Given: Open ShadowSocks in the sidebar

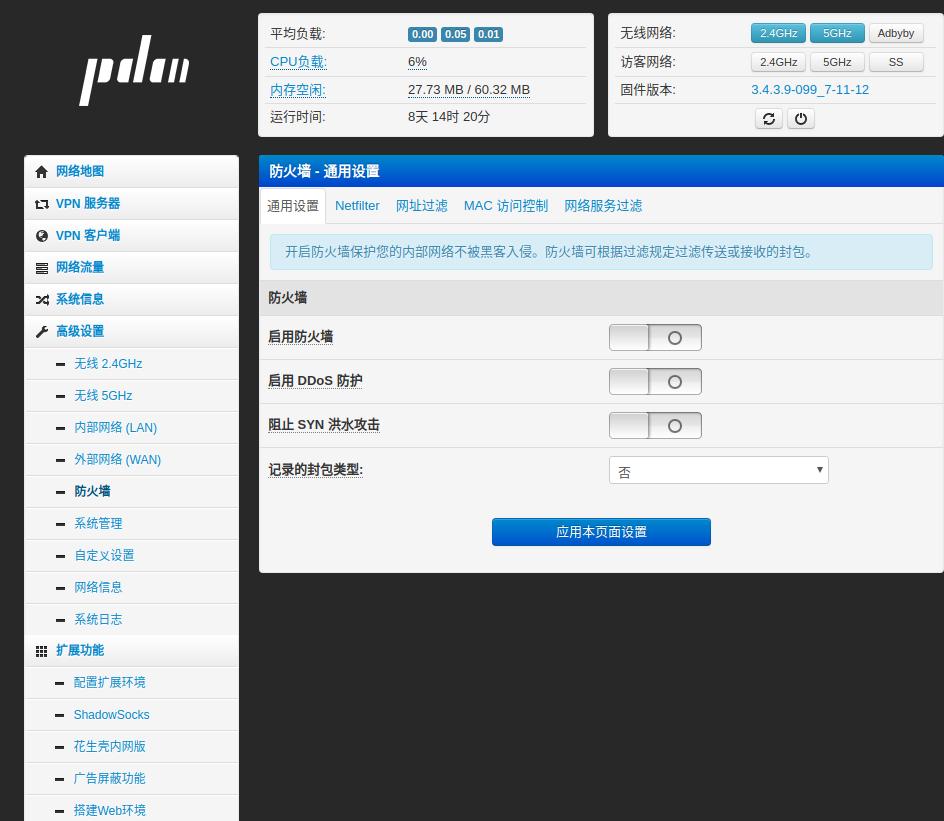Looking at the screenshot, I should [131, 714].
